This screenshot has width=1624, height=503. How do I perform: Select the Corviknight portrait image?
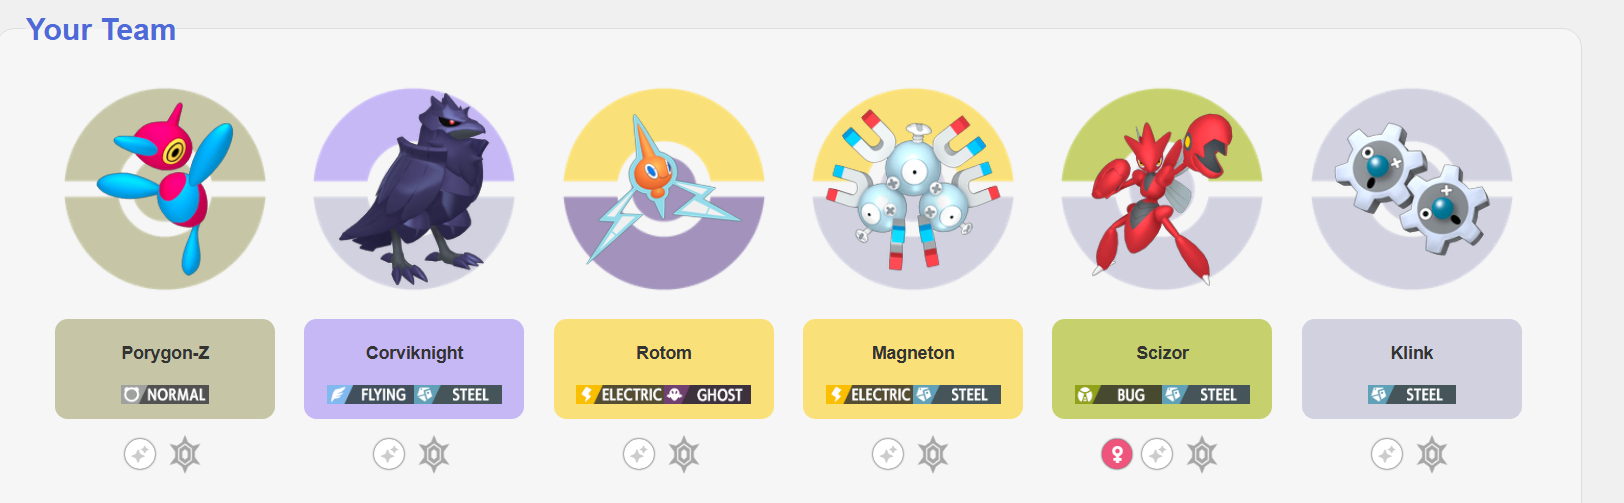point(414,189)
